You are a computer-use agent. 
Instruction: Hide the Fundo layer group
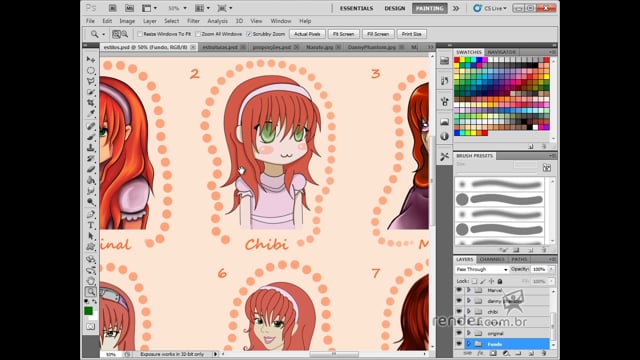(x=459, y=344)
